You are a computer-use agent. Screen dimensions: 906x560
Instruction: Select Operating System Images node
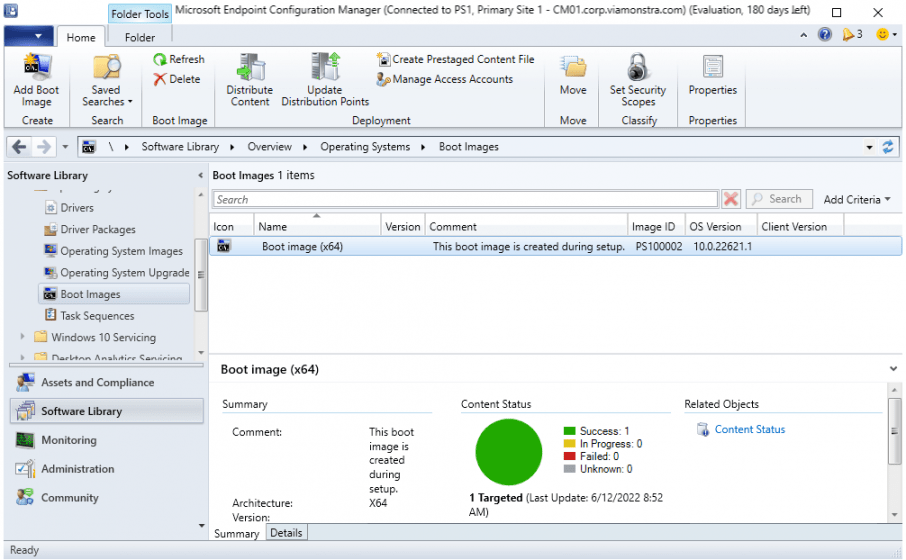121,251
